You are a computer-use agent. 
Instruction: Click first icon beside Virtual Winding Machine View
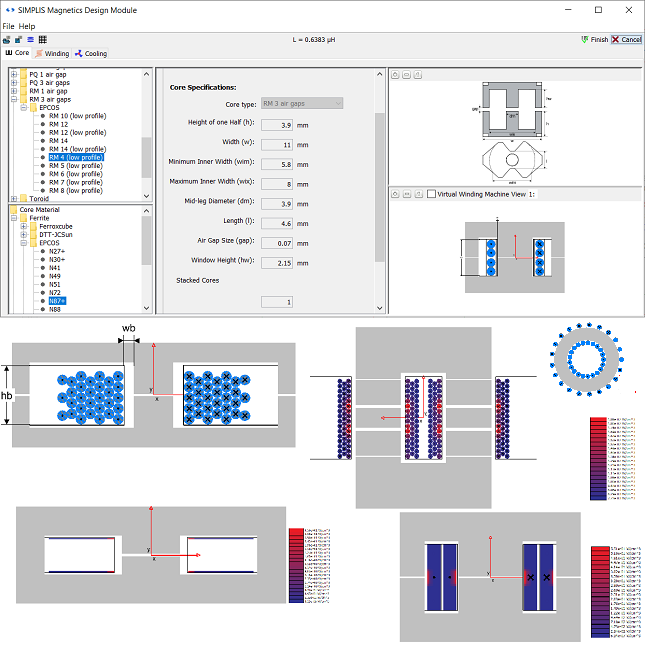tap(394, 194)
